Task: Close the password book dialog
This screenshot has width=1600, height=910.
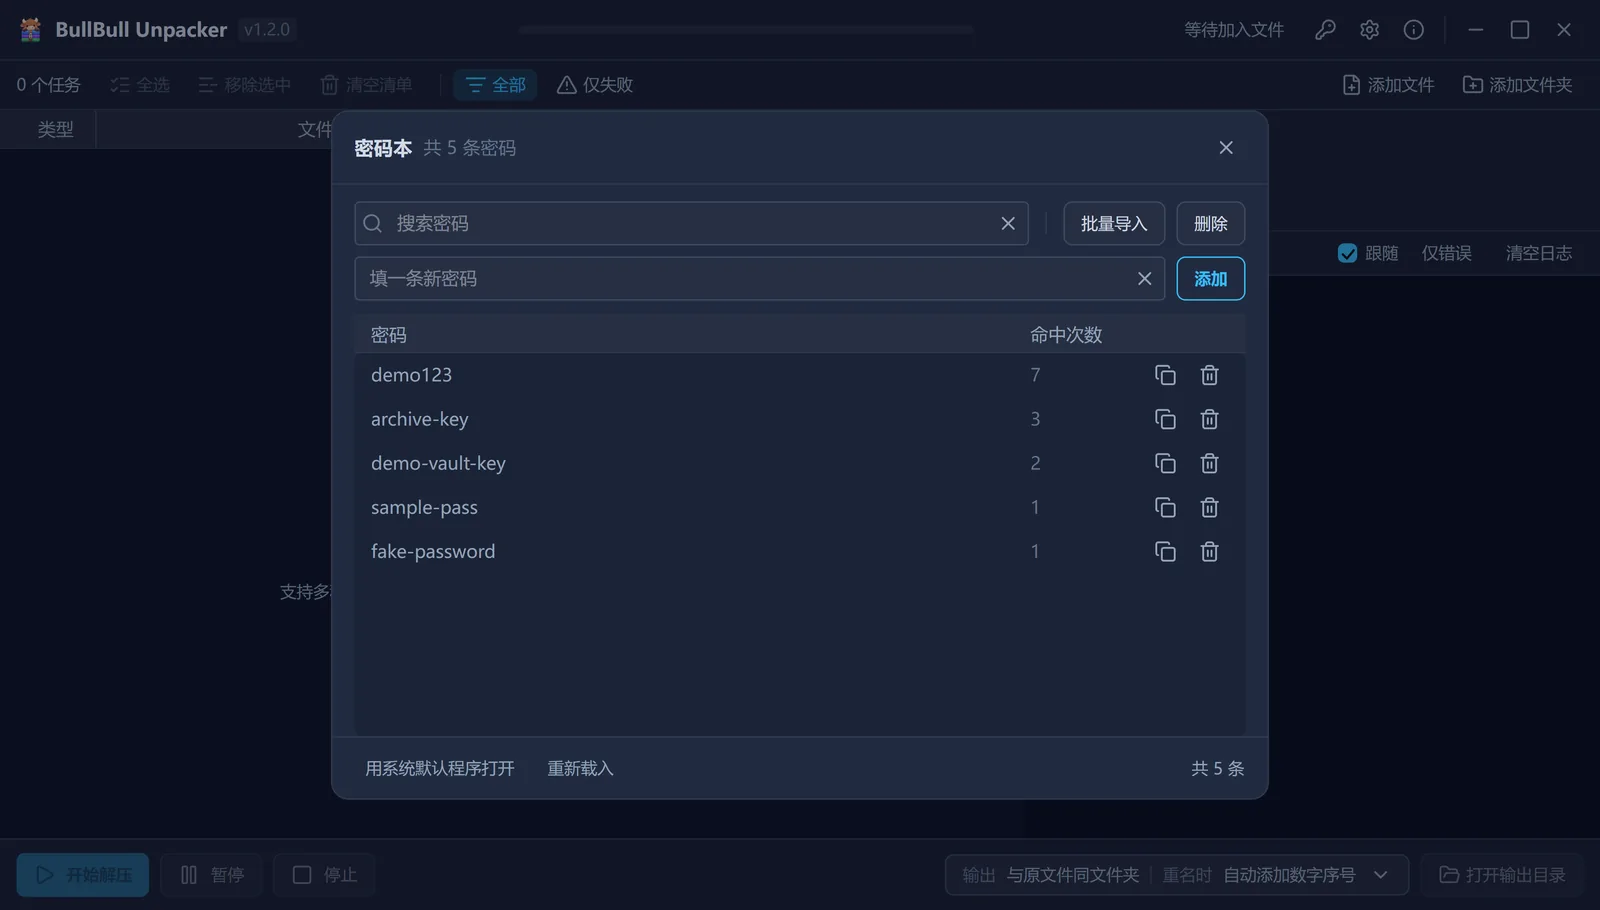Action: (x=1226, y=147)
